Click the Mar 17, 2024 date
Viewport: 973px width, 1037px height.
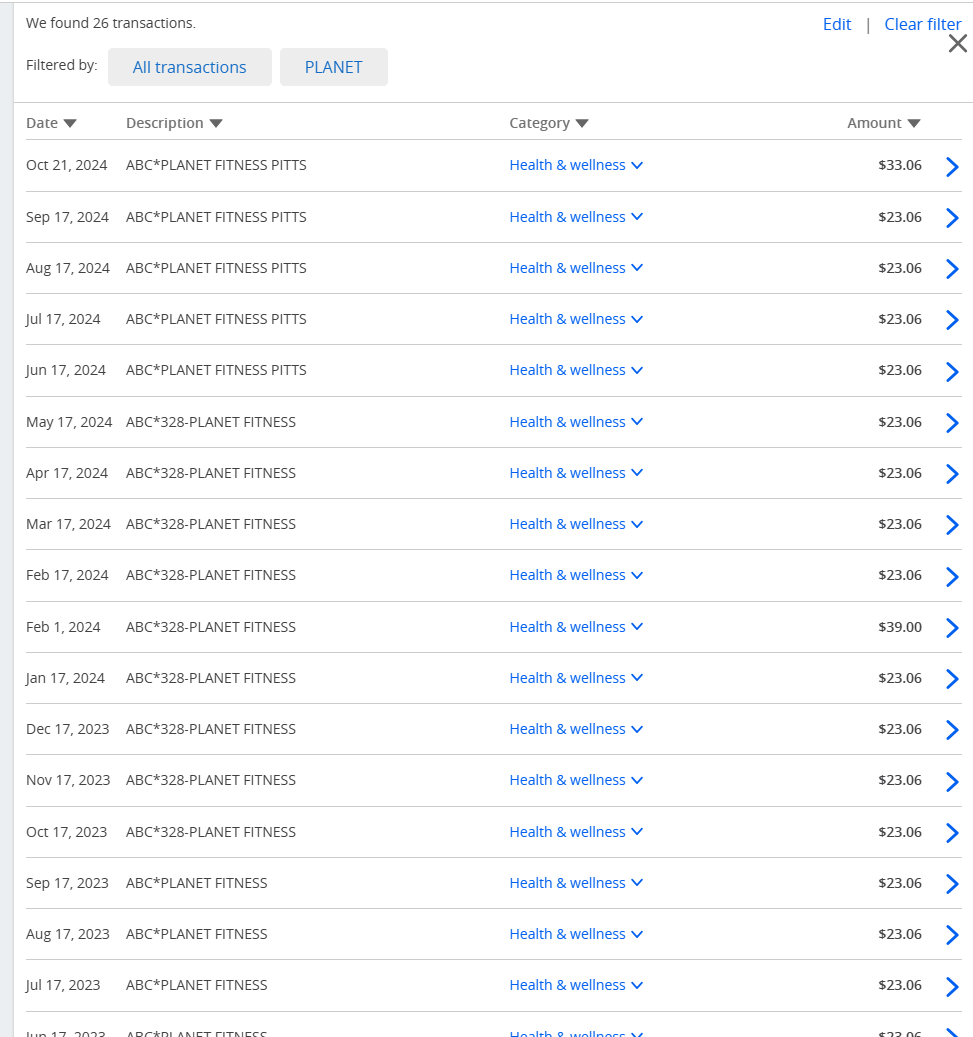[x=68, y=524]
